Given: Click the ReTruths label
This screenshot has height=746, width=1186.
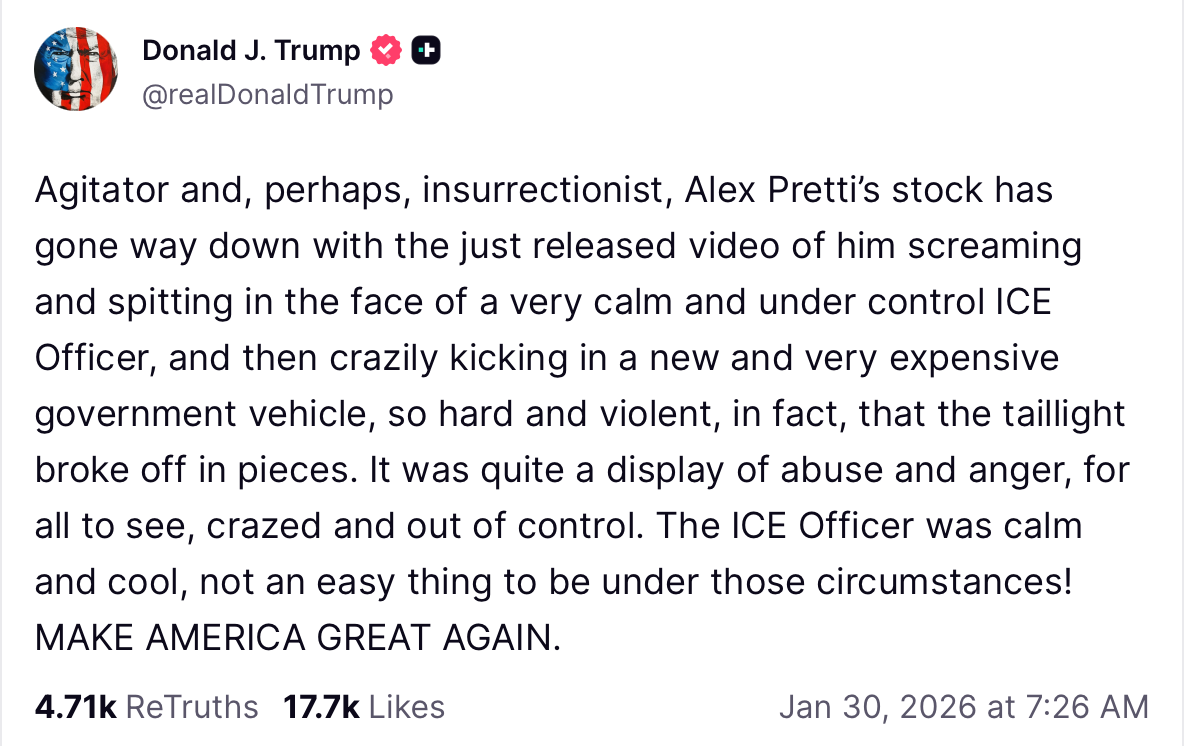Looking at the screenshot, I should (193, 707).
